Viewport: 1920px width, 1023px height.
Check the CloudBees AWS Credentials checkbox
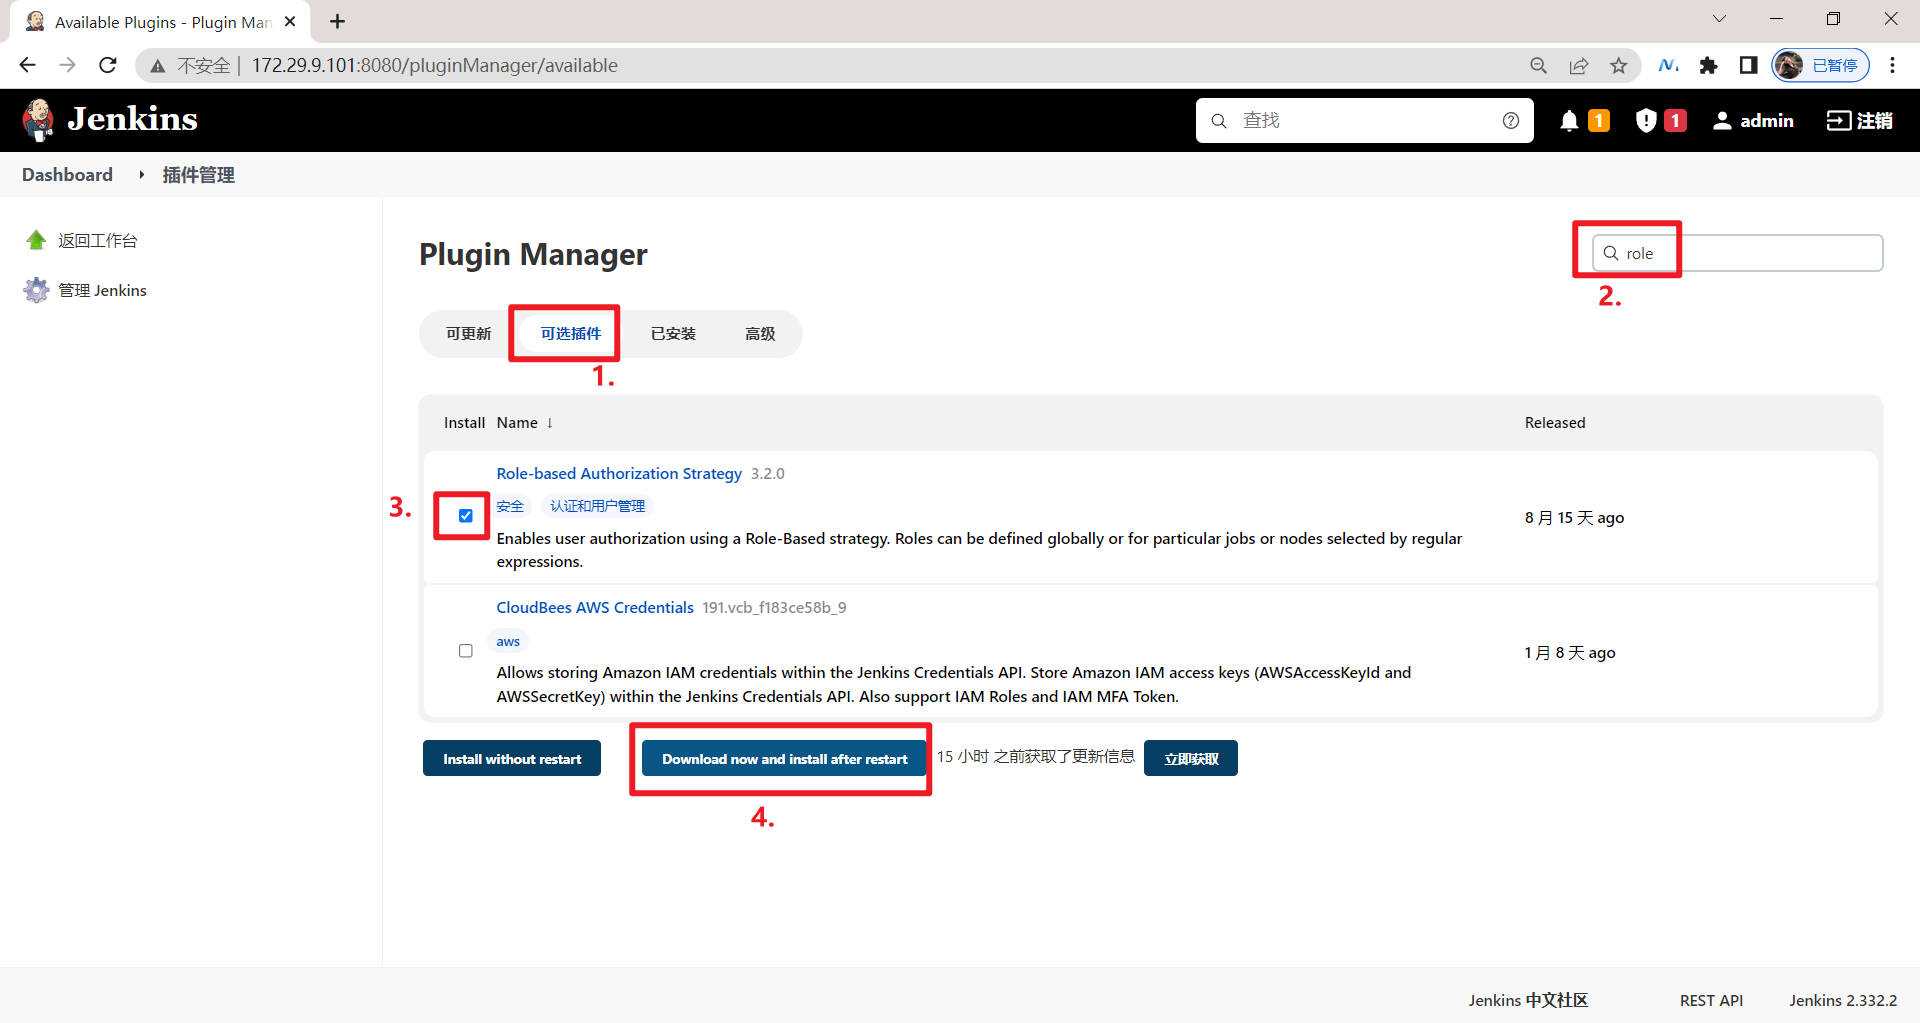point(466,651)
